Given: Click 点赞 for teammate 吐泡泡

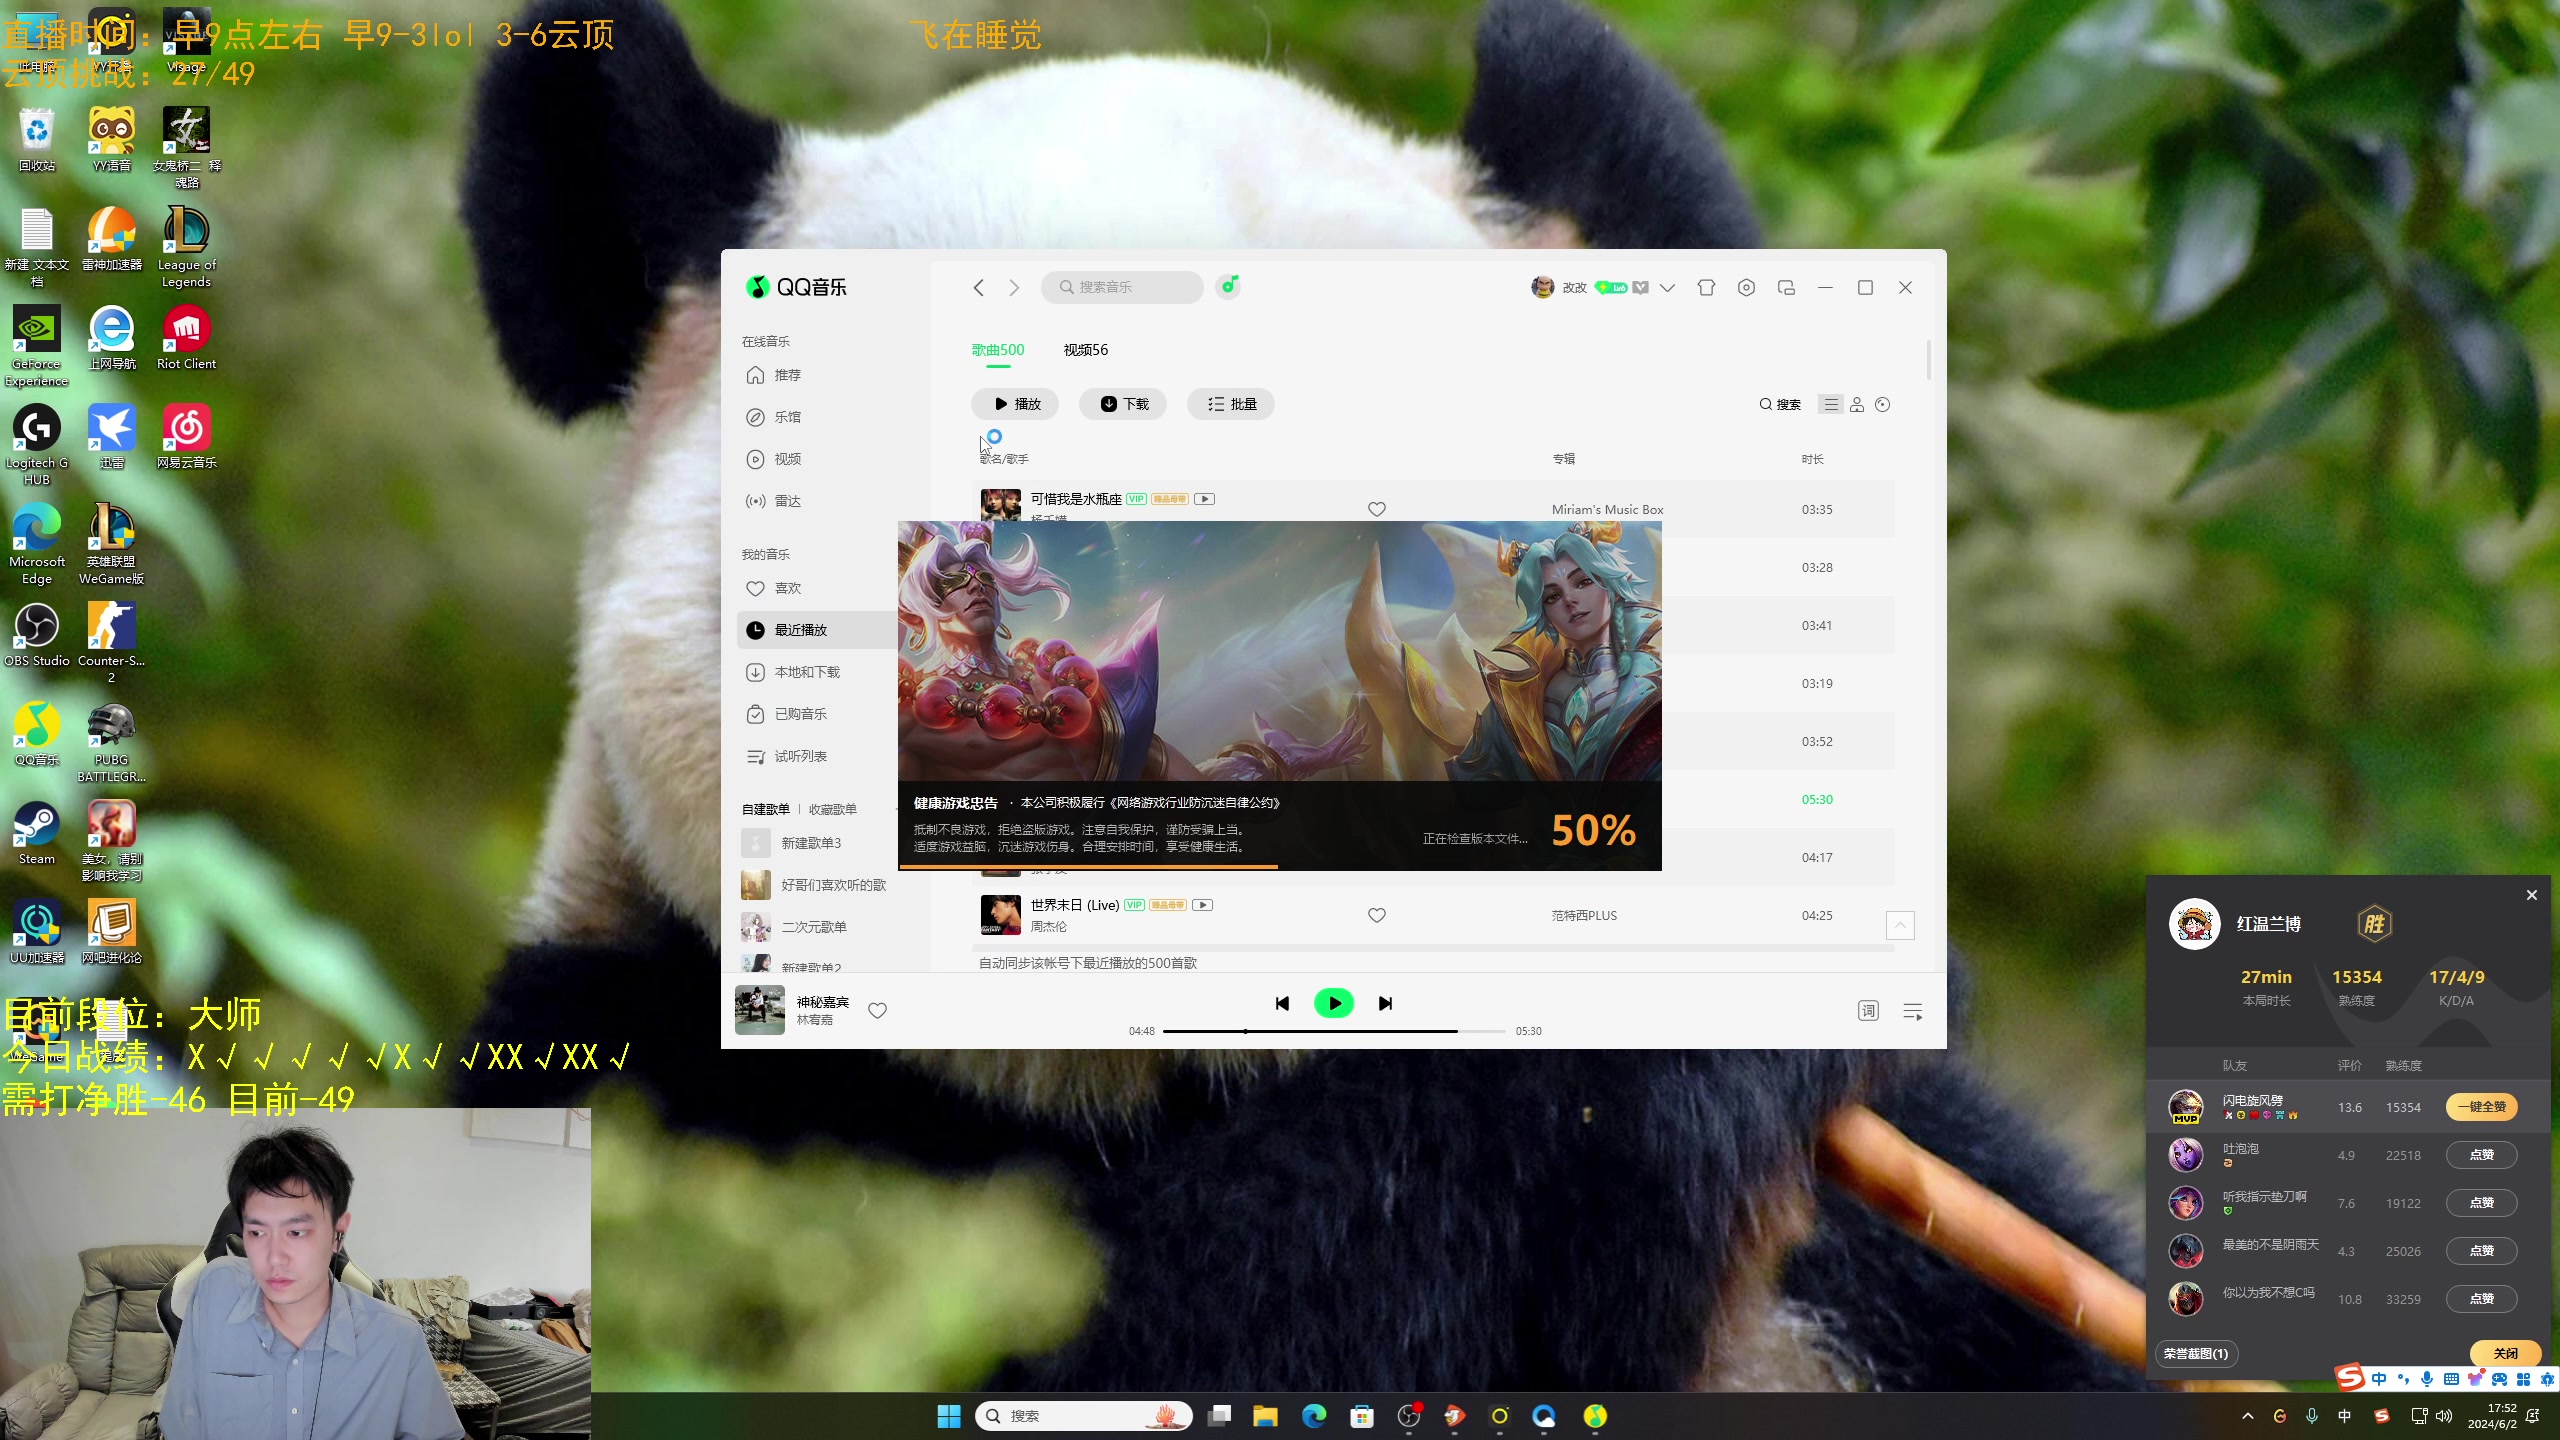Looking at the screenshot, I should [2482, 1155].
